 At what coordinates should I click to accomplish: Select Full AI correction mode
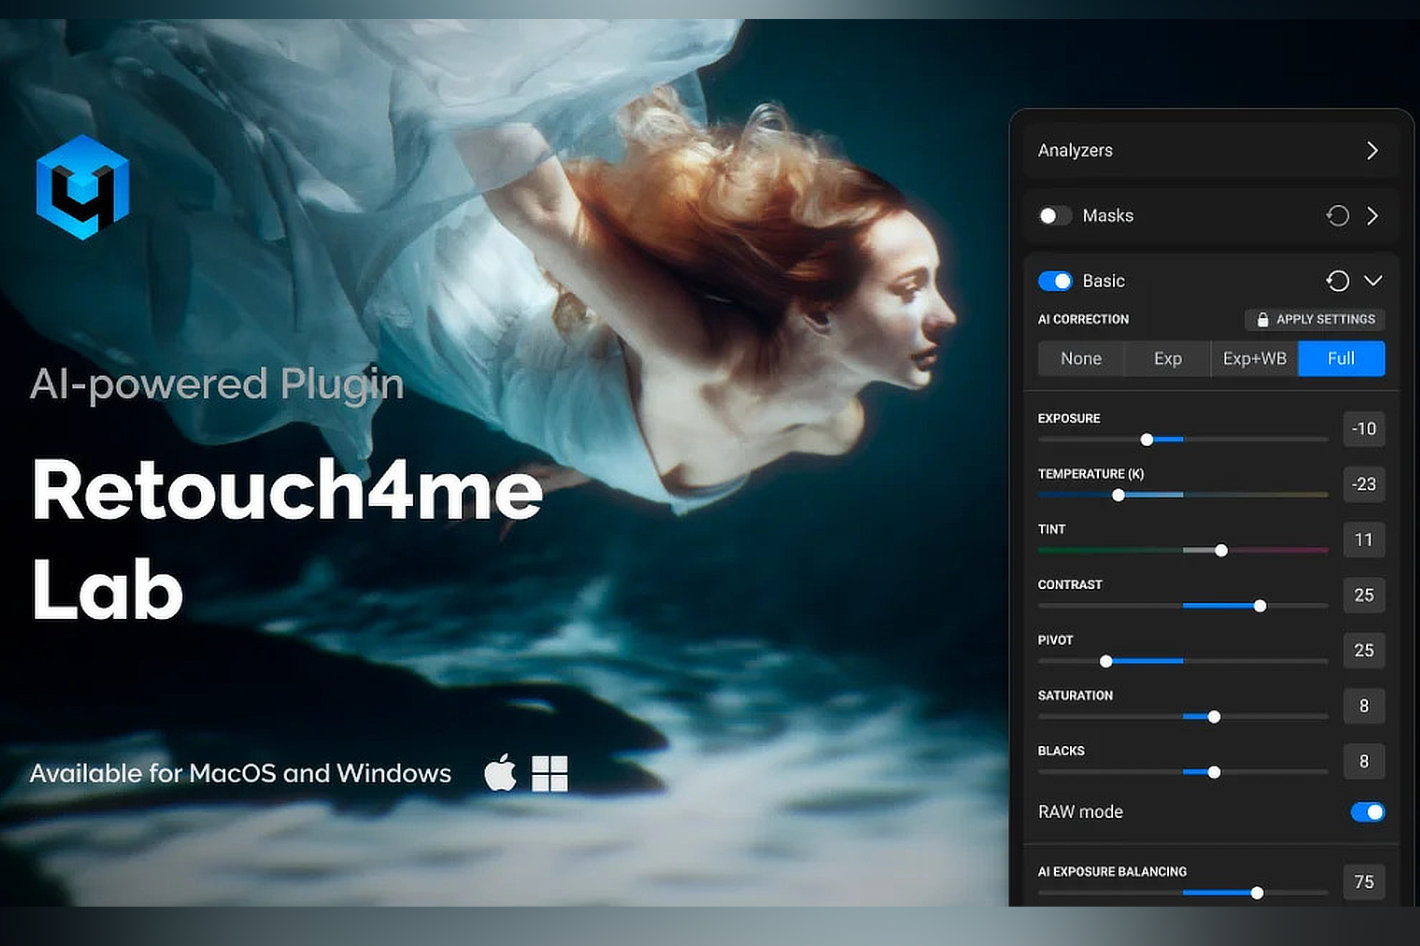coord(1341,359)
